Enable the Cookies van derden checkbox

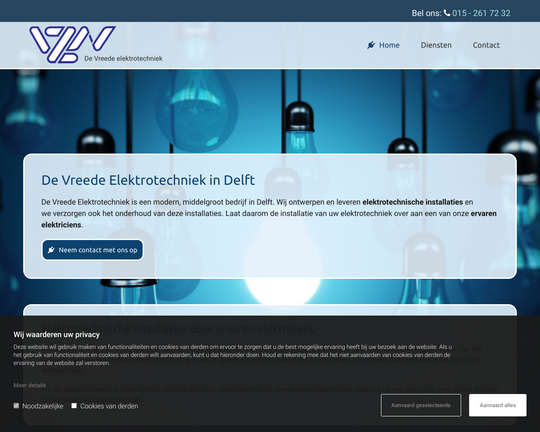coord(74,406)
